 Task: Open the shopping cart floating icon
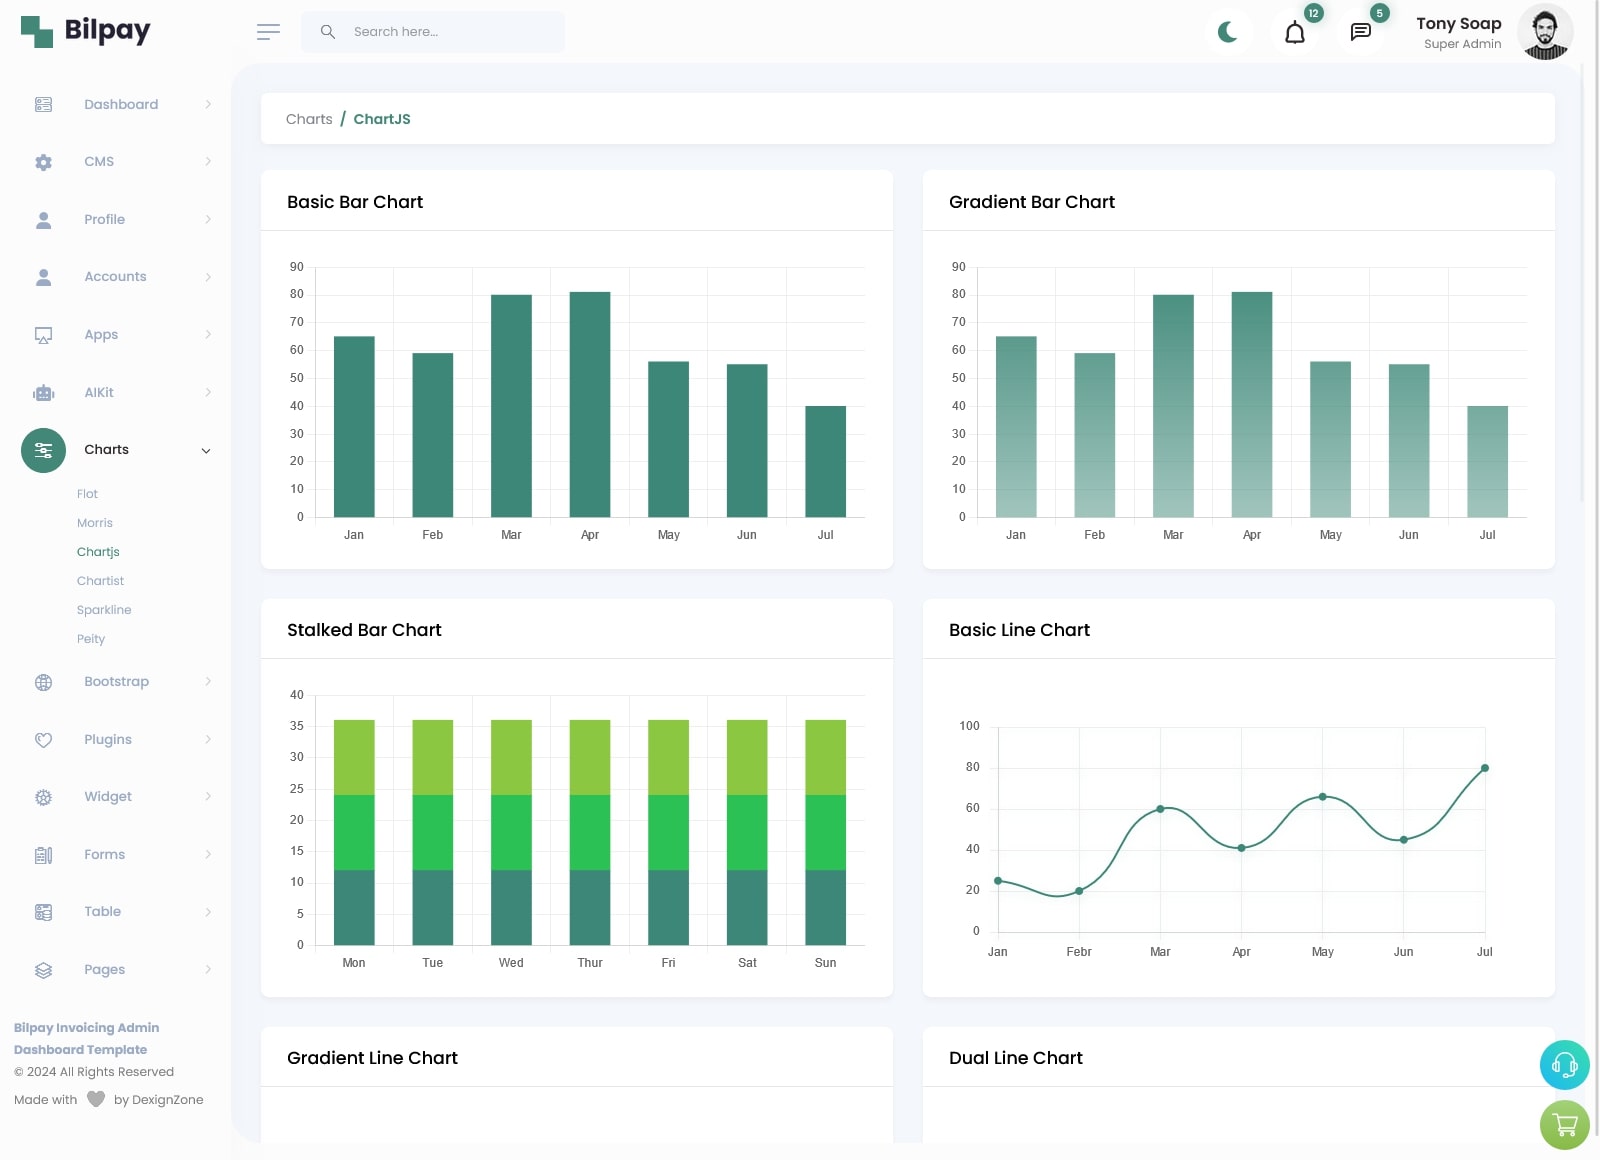pyautogui.click(x=1564, y=1125)
